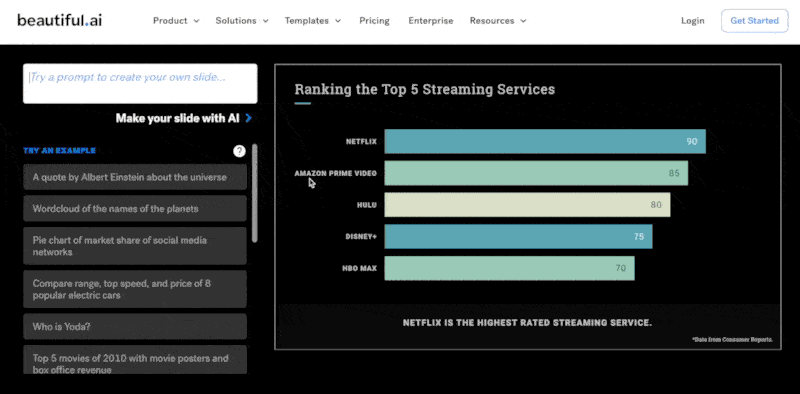This screenshot has width=800, height=394.
Task: Click the Netflix bar in the chart
Action: (545, 141)
